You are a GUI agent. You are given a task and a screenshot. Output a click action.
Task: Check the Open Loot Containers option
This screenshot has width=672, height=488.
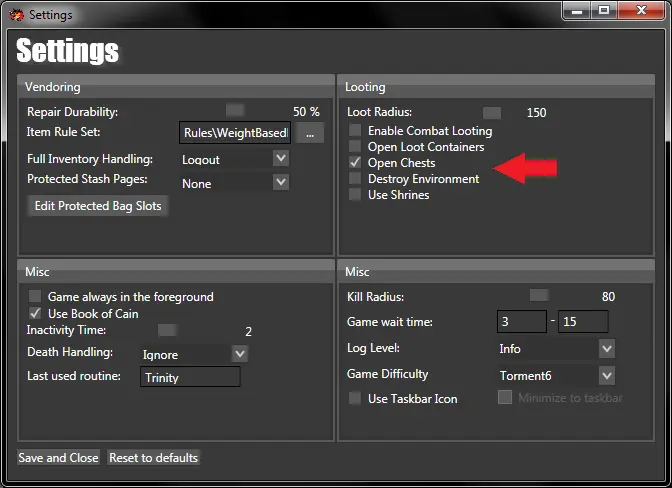click(355, 147)
